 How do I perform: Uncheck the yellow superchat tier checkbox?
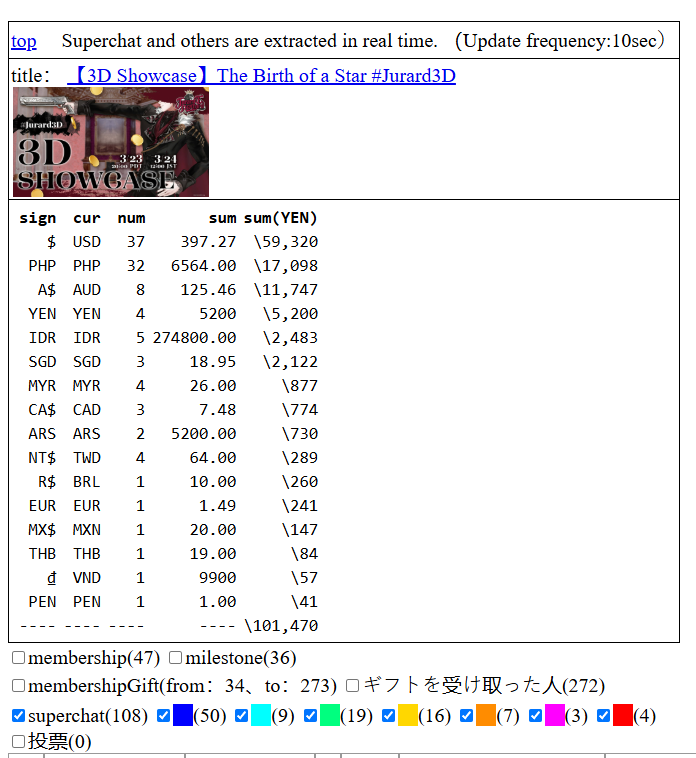click(x=389, y=715)
